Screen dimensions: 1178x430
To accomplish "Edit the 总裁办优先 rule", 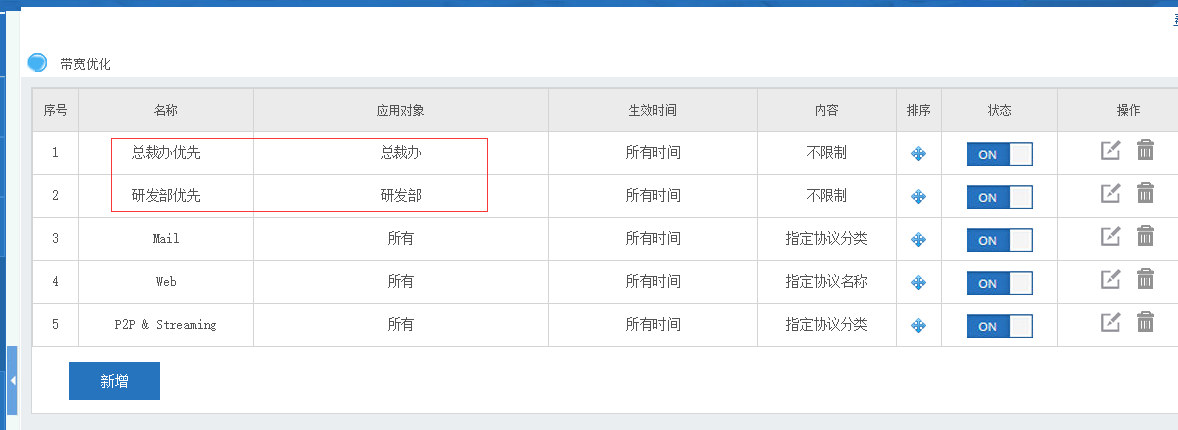I will pyautogui.click(x=1110, y=151).
